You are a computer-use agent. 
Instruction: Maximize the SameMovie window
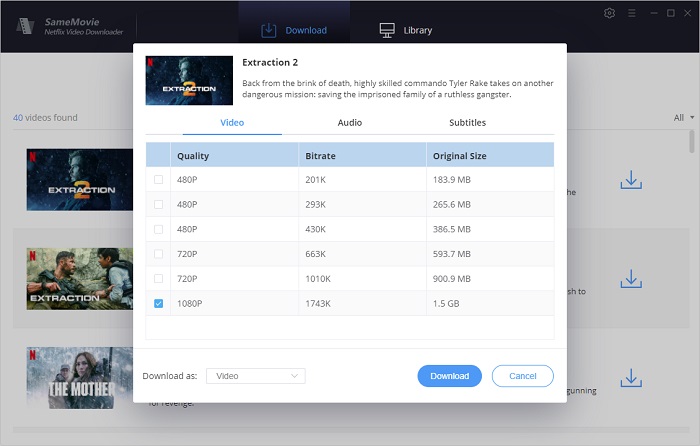coord(671,13)
